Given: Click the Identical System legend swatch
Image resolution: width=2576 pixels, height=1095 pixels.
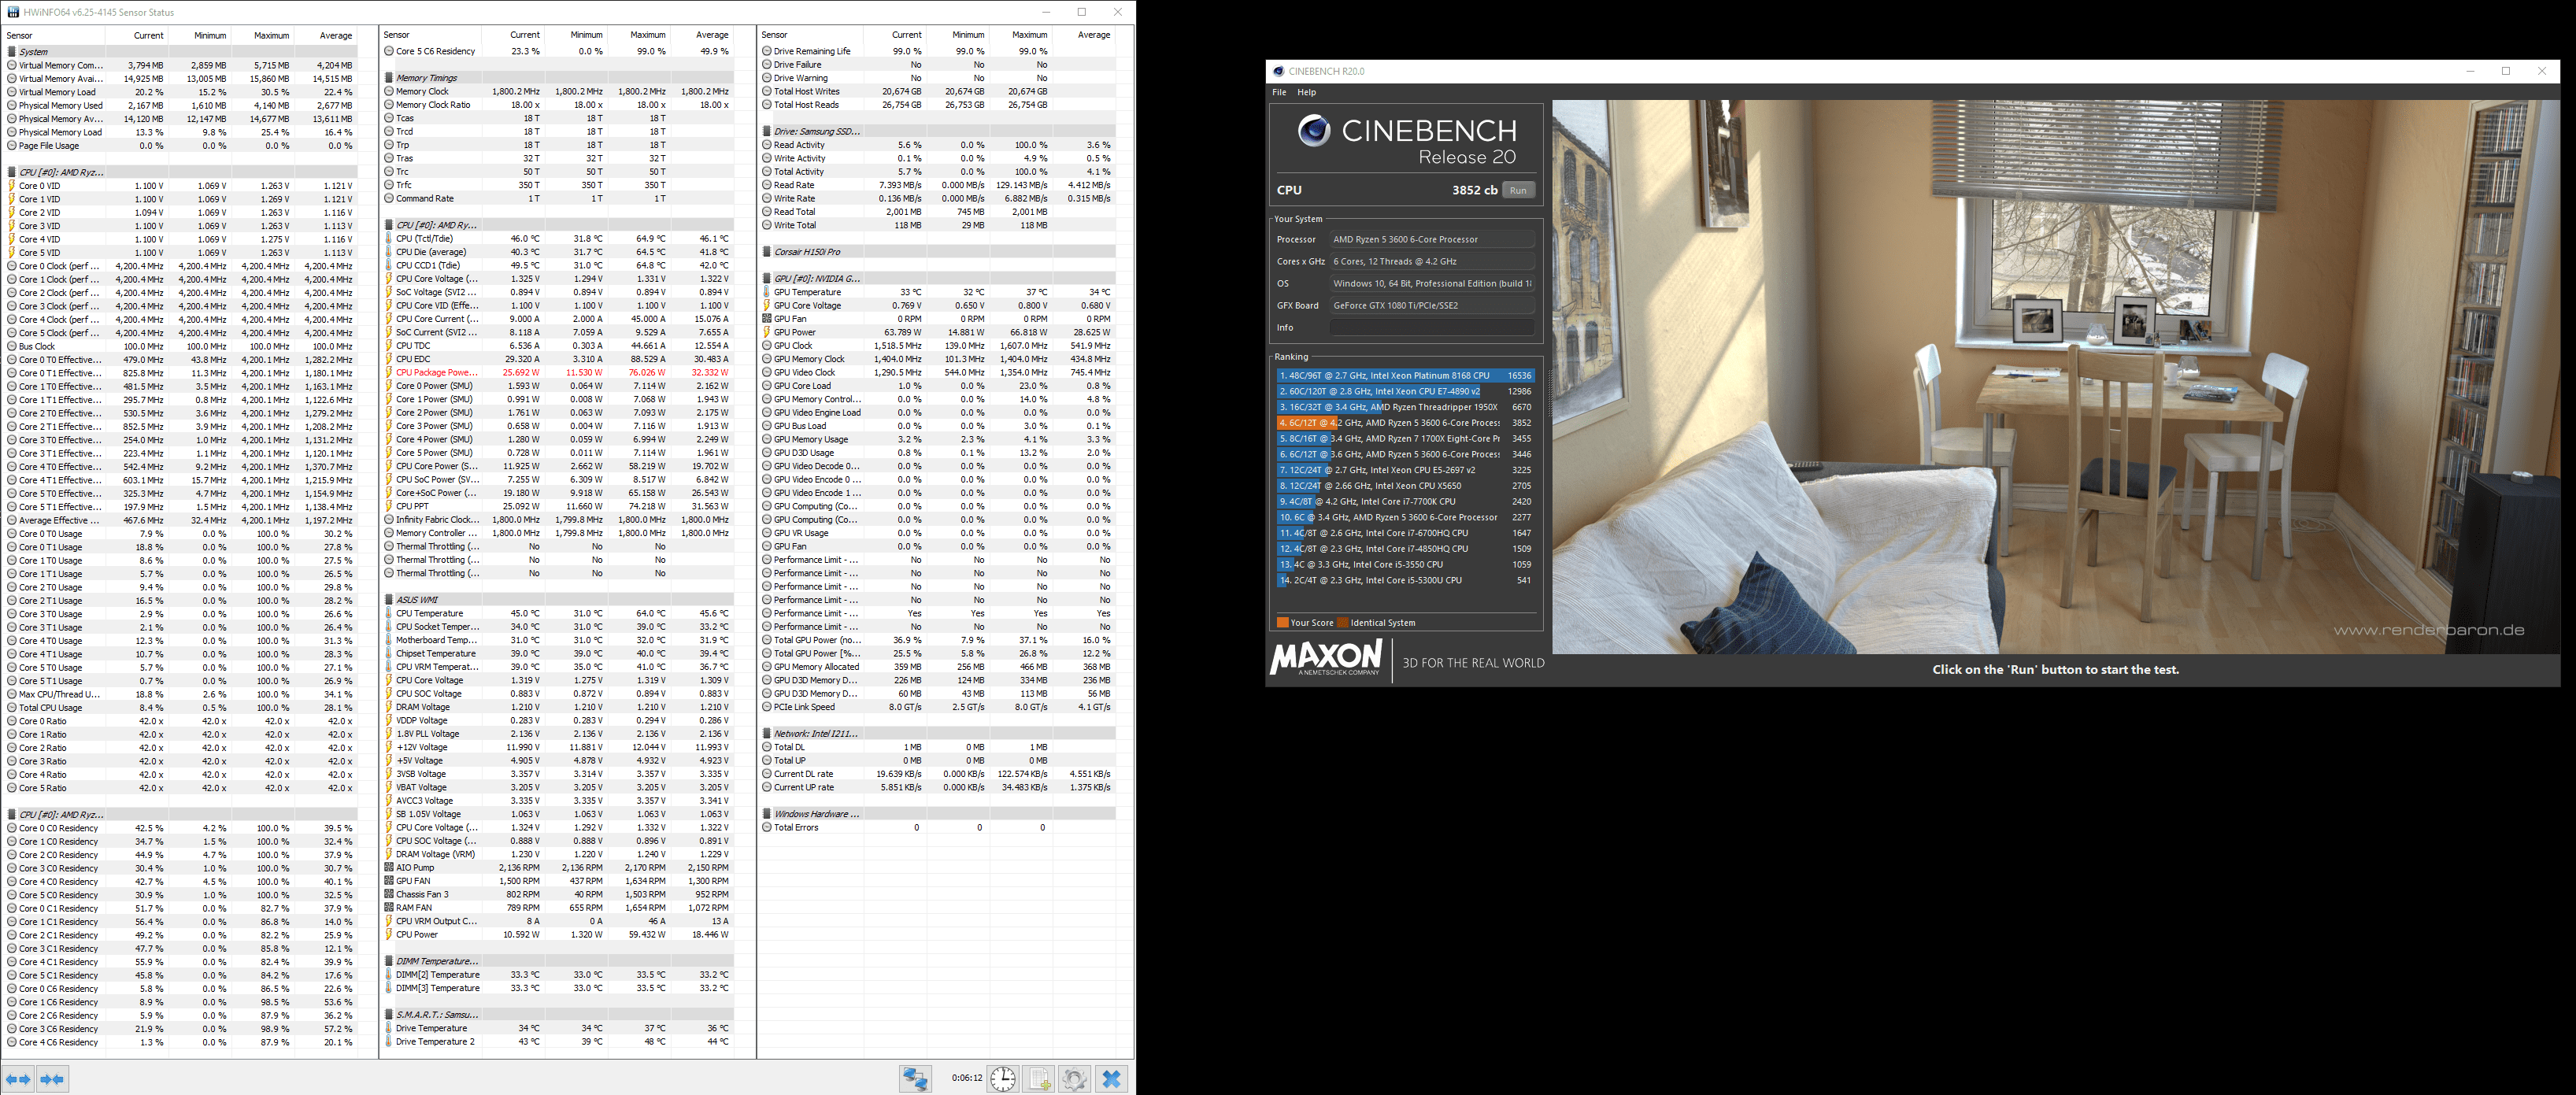Looking at the screenshot, I should [x=1343, y=622].
